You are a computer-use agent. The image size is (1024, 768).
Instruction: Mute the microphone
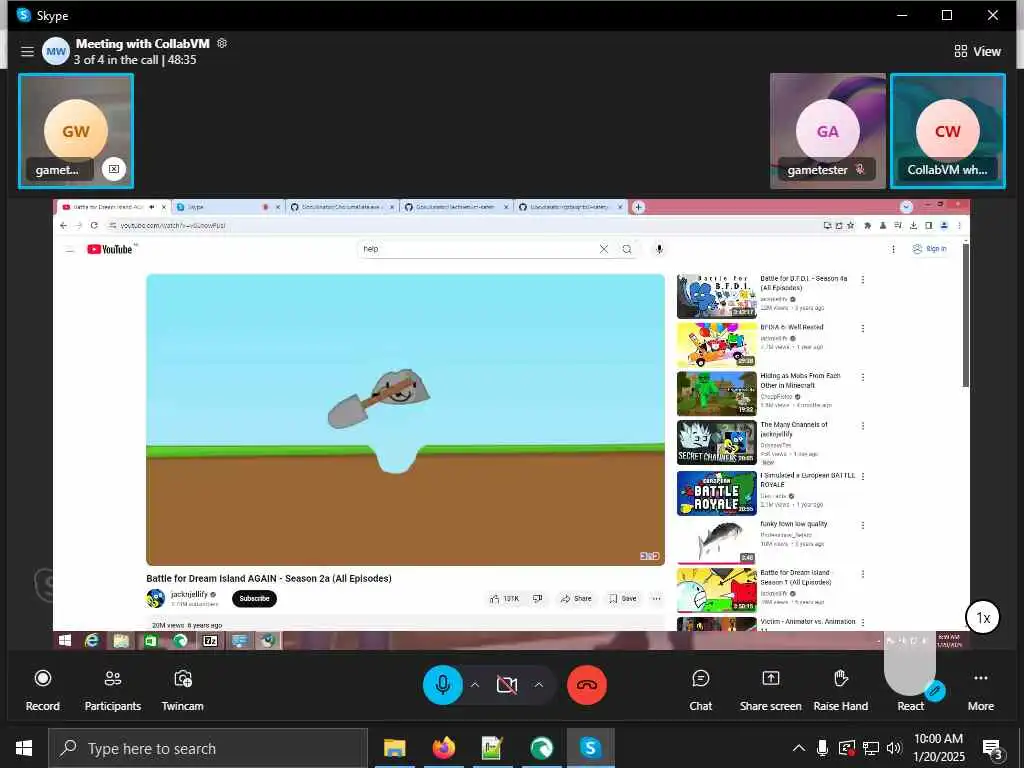pyautogui.click(x=443, y=684)
